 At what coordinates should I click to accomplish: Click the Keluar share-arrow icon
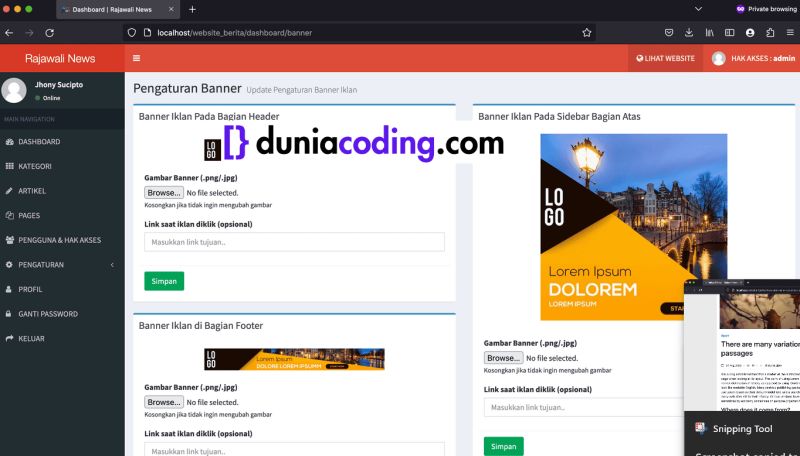(9, 339)
